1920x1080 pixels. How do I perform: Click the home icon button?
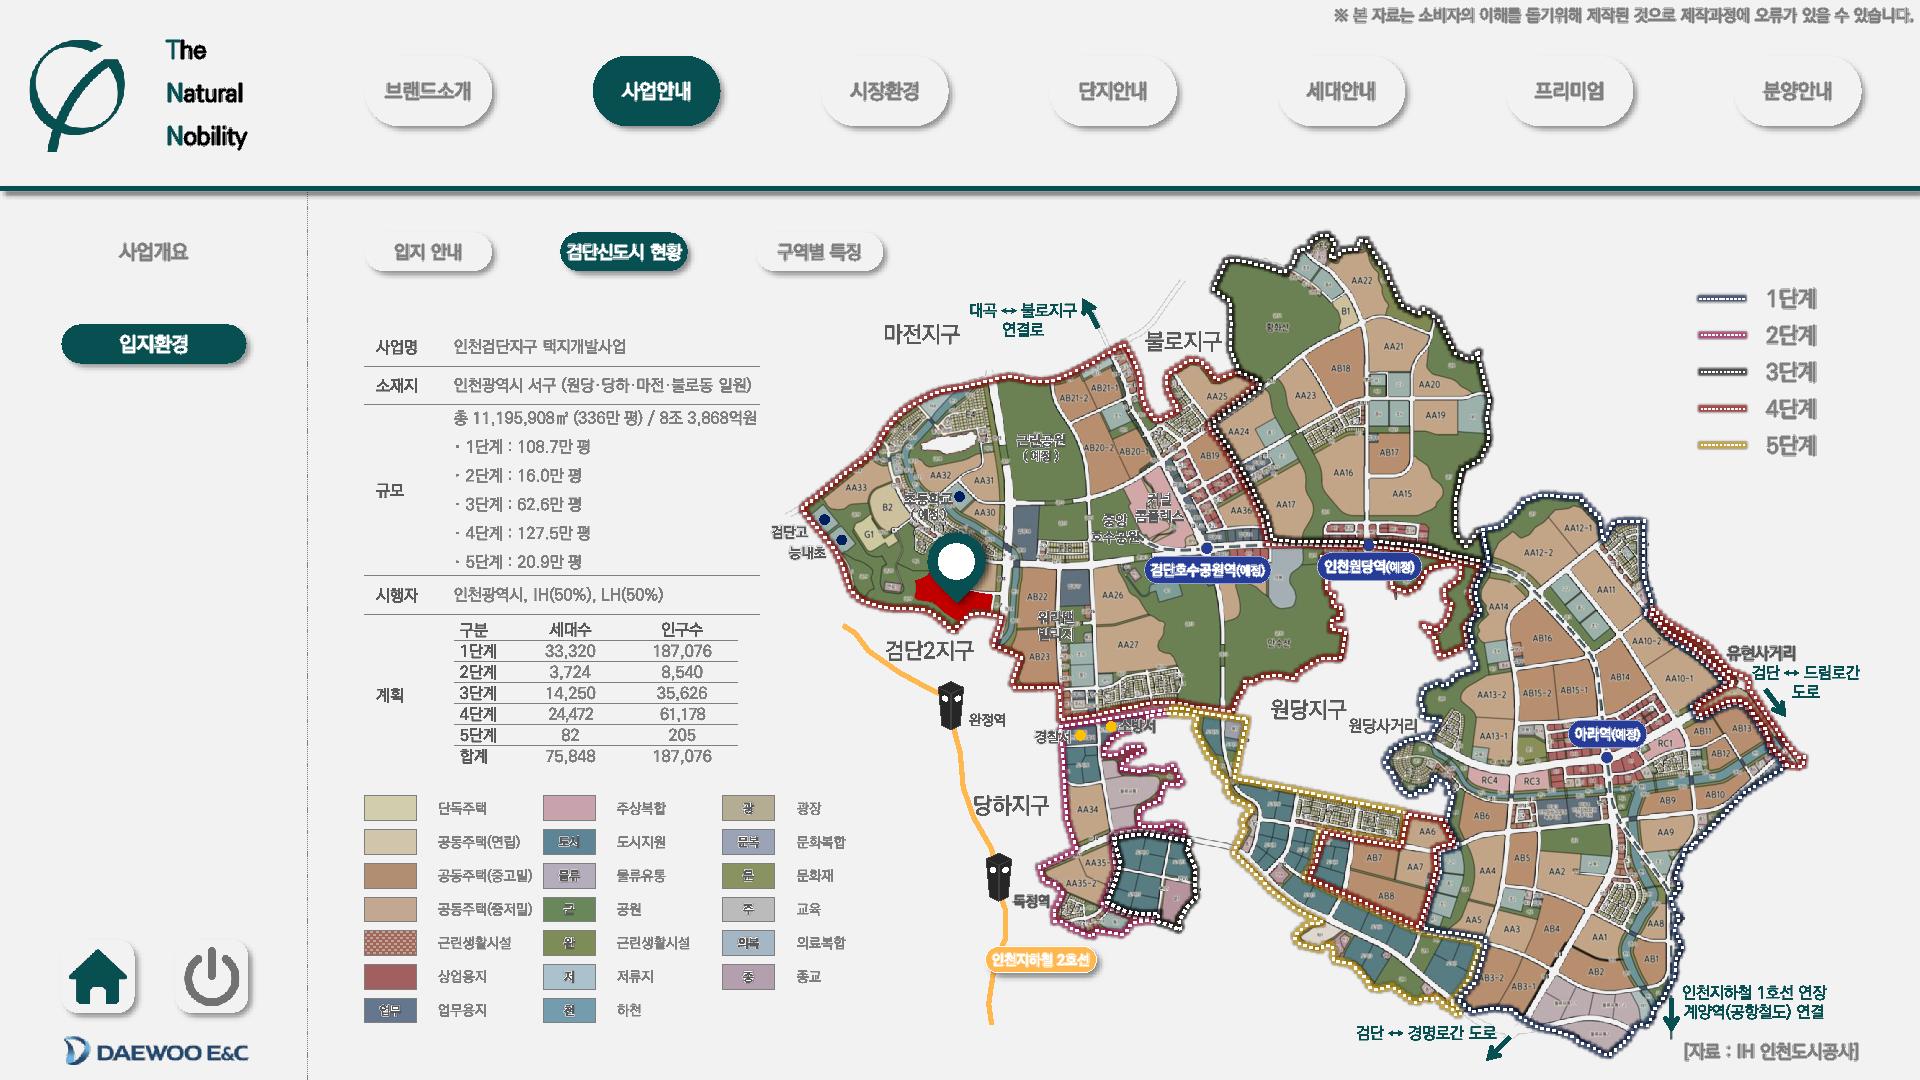click(99, 977)
